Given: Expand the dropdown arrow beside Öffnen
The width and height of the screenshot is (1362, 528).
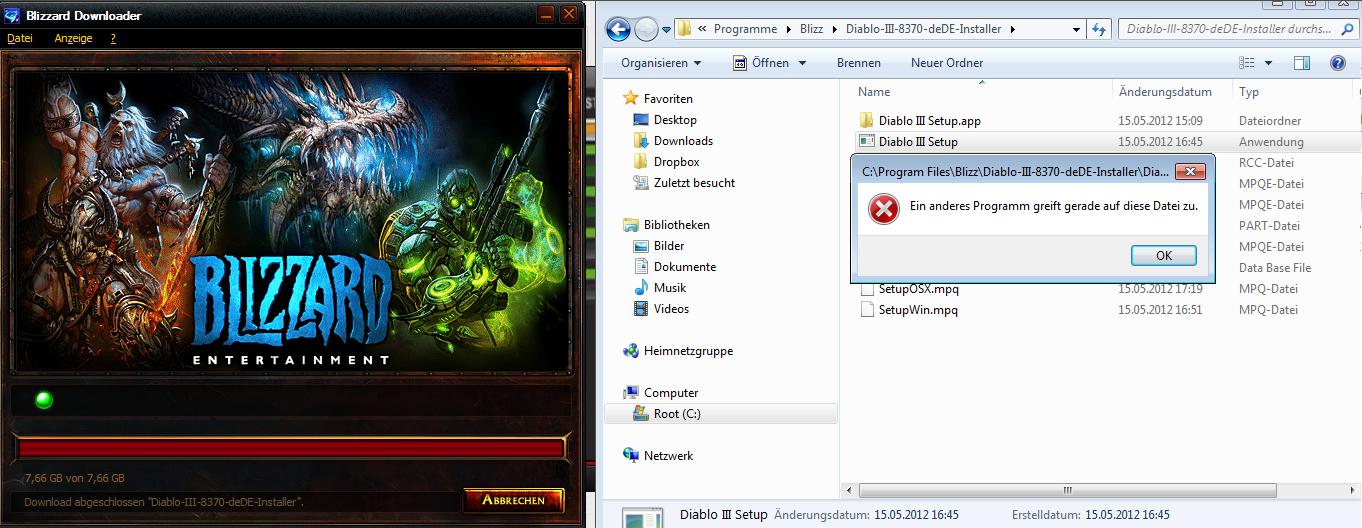Looking at the screenshot, I should pos(801,63).
